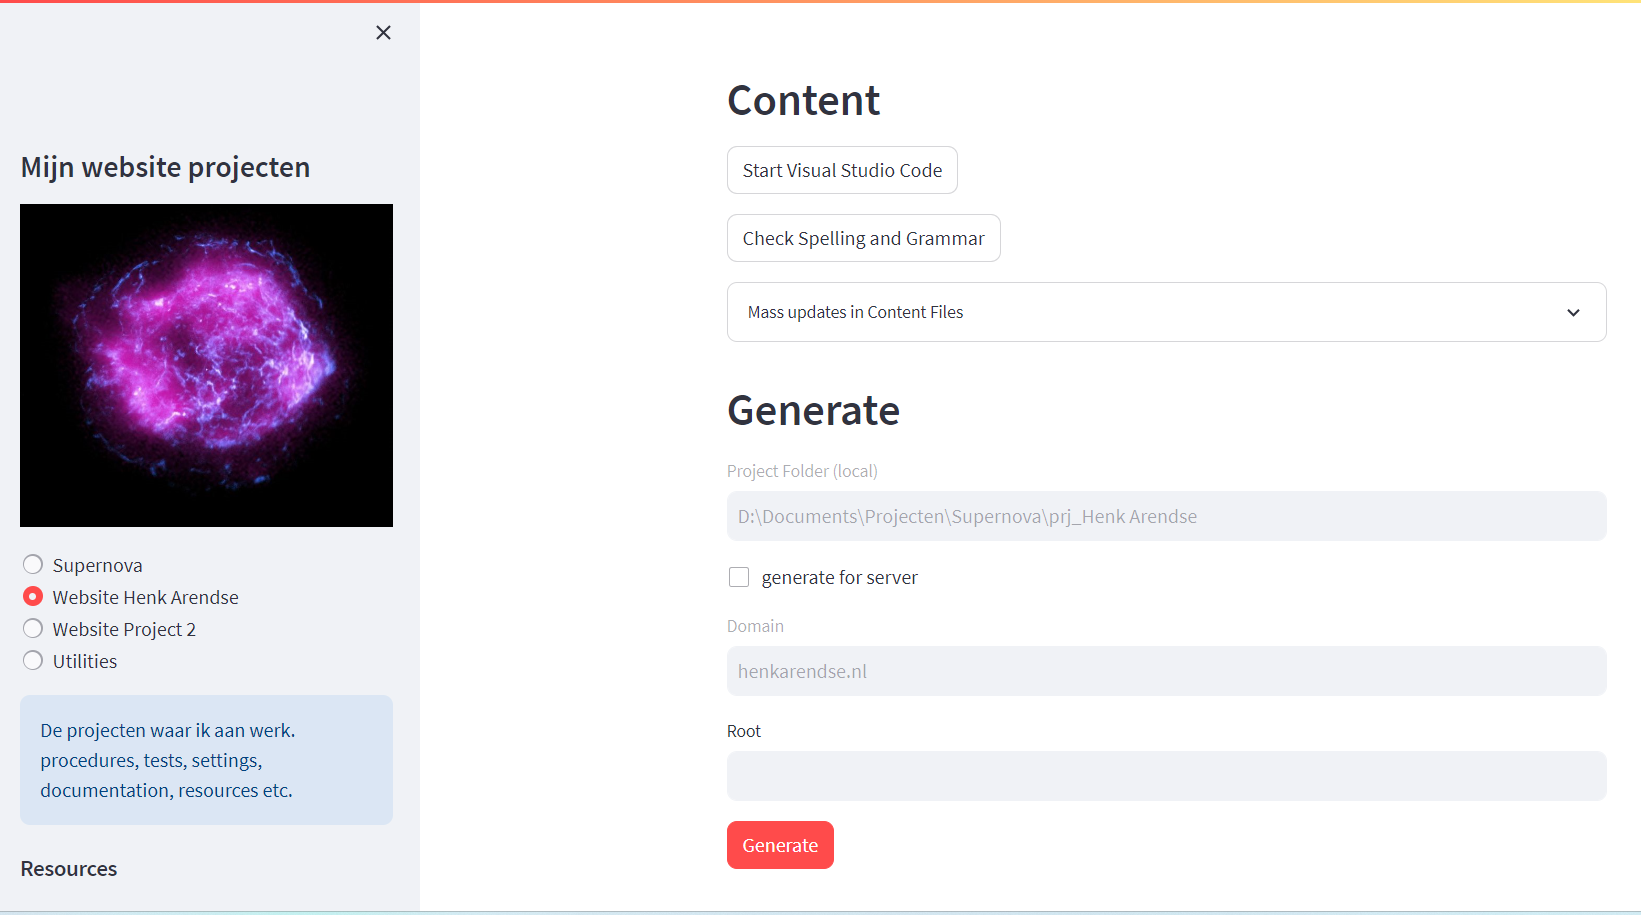
Task: Choose the Utilities project
Action: [32, 660]
